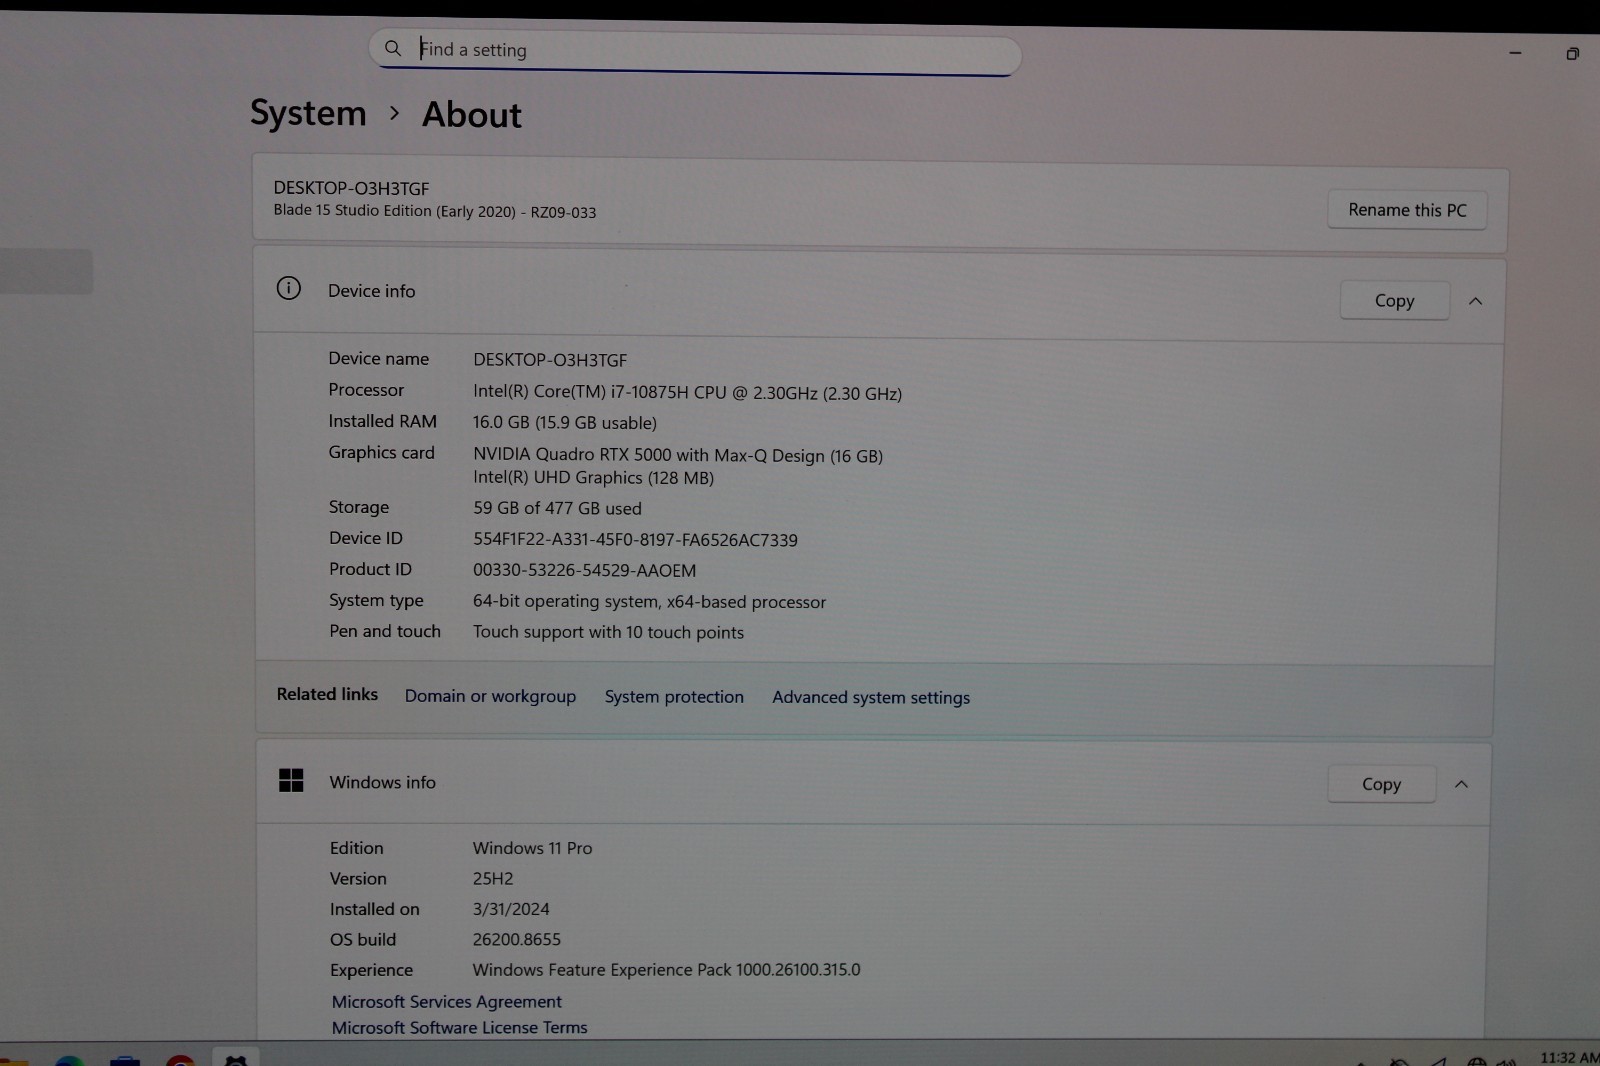Click the Rename this PC button
This screenshot has width=1600, height=1066.
pos(1407,210)
